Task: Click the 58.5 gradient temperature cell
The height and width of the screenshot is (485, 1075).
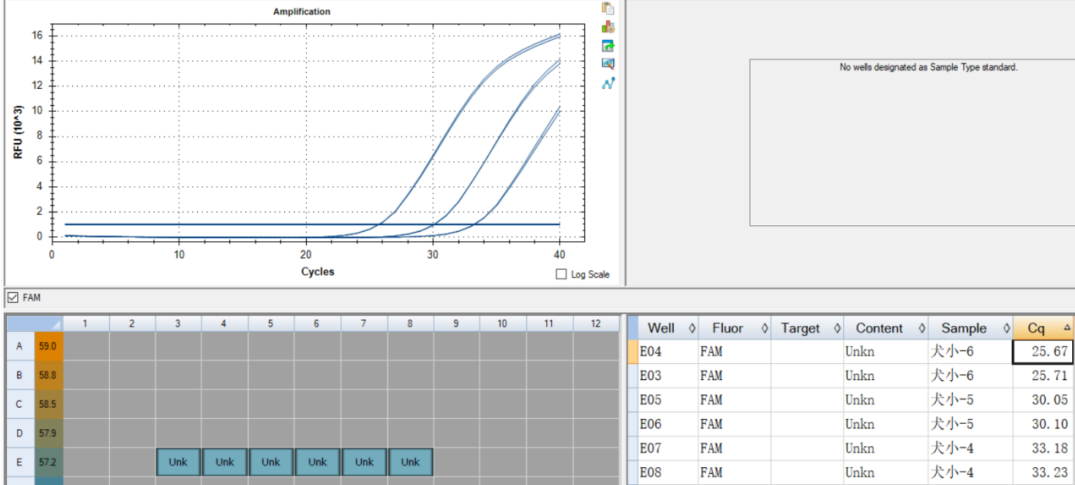Action: pyautogui.click(x=48, y=405)
